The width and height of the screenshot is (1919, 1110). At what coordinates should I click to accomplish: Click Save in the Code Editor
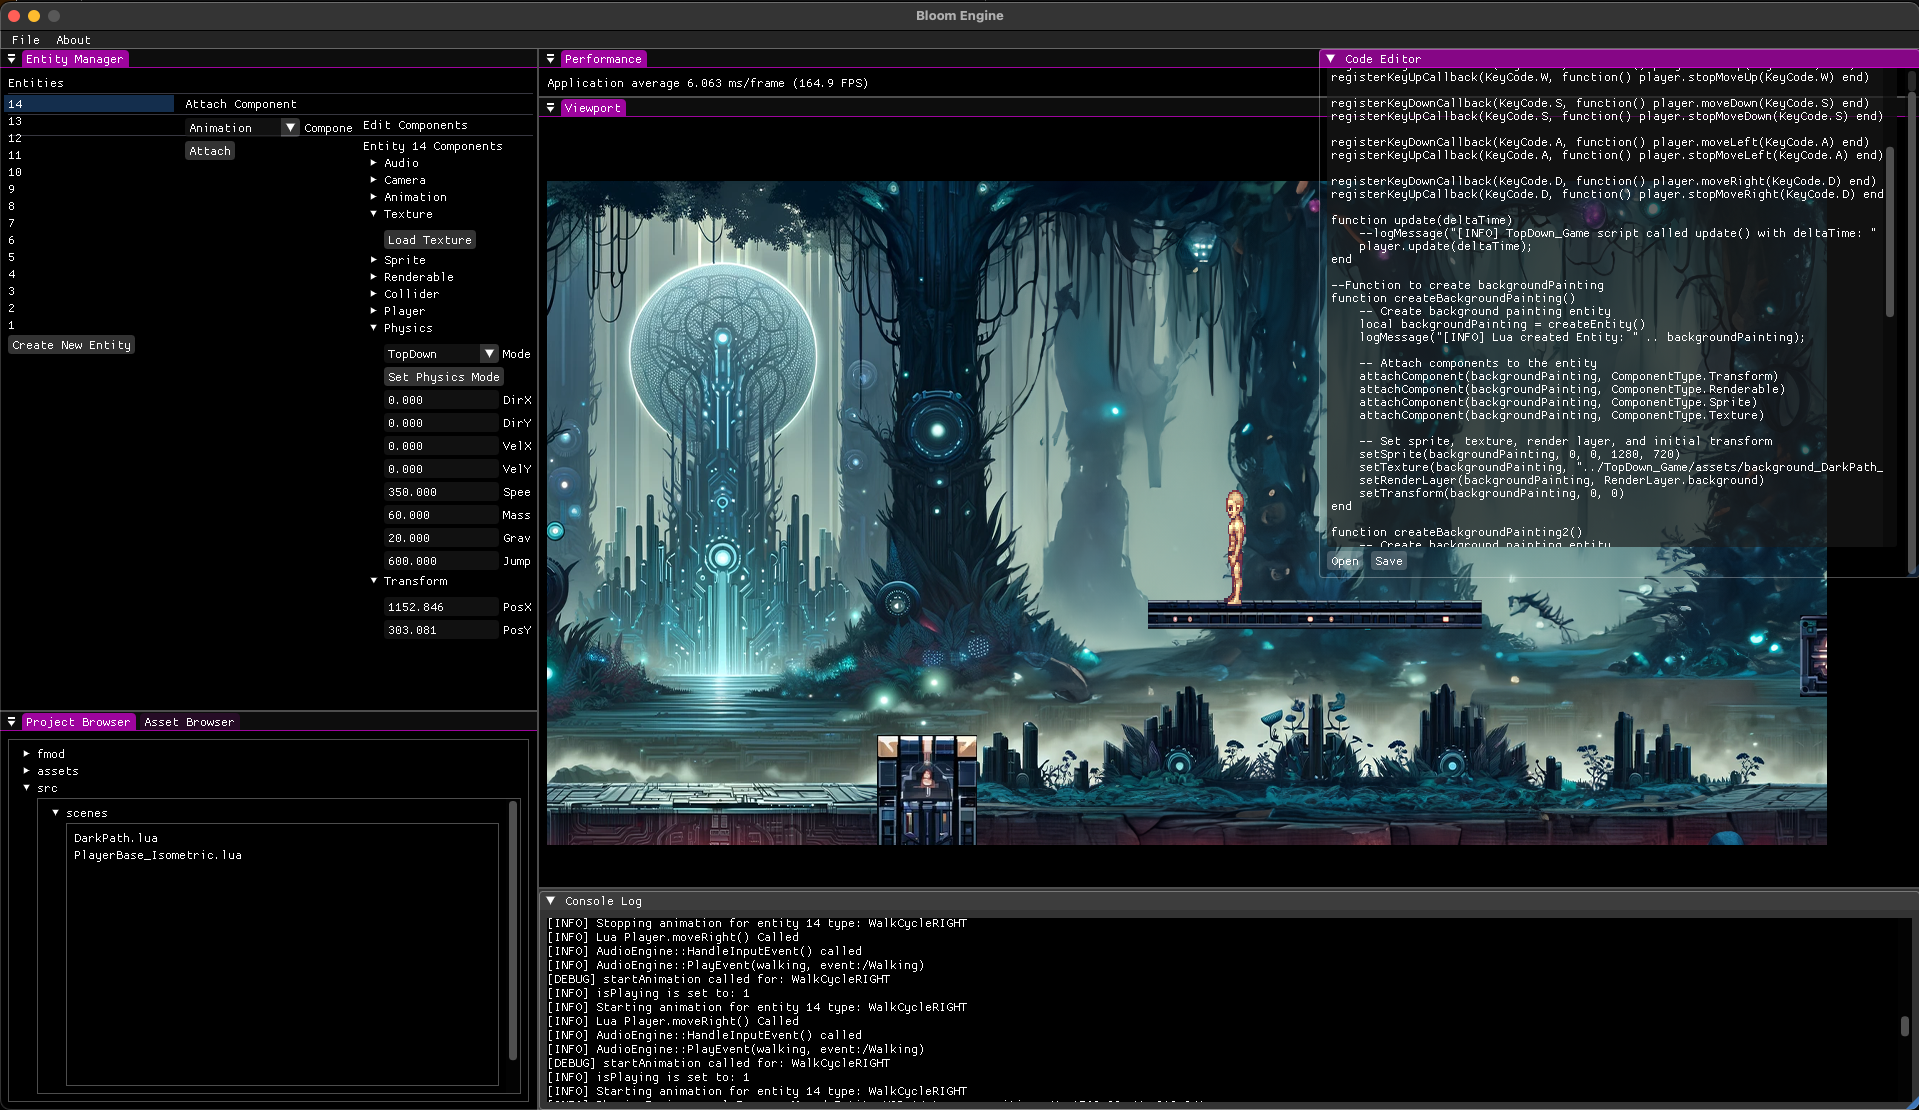(x=1388, y=561)
